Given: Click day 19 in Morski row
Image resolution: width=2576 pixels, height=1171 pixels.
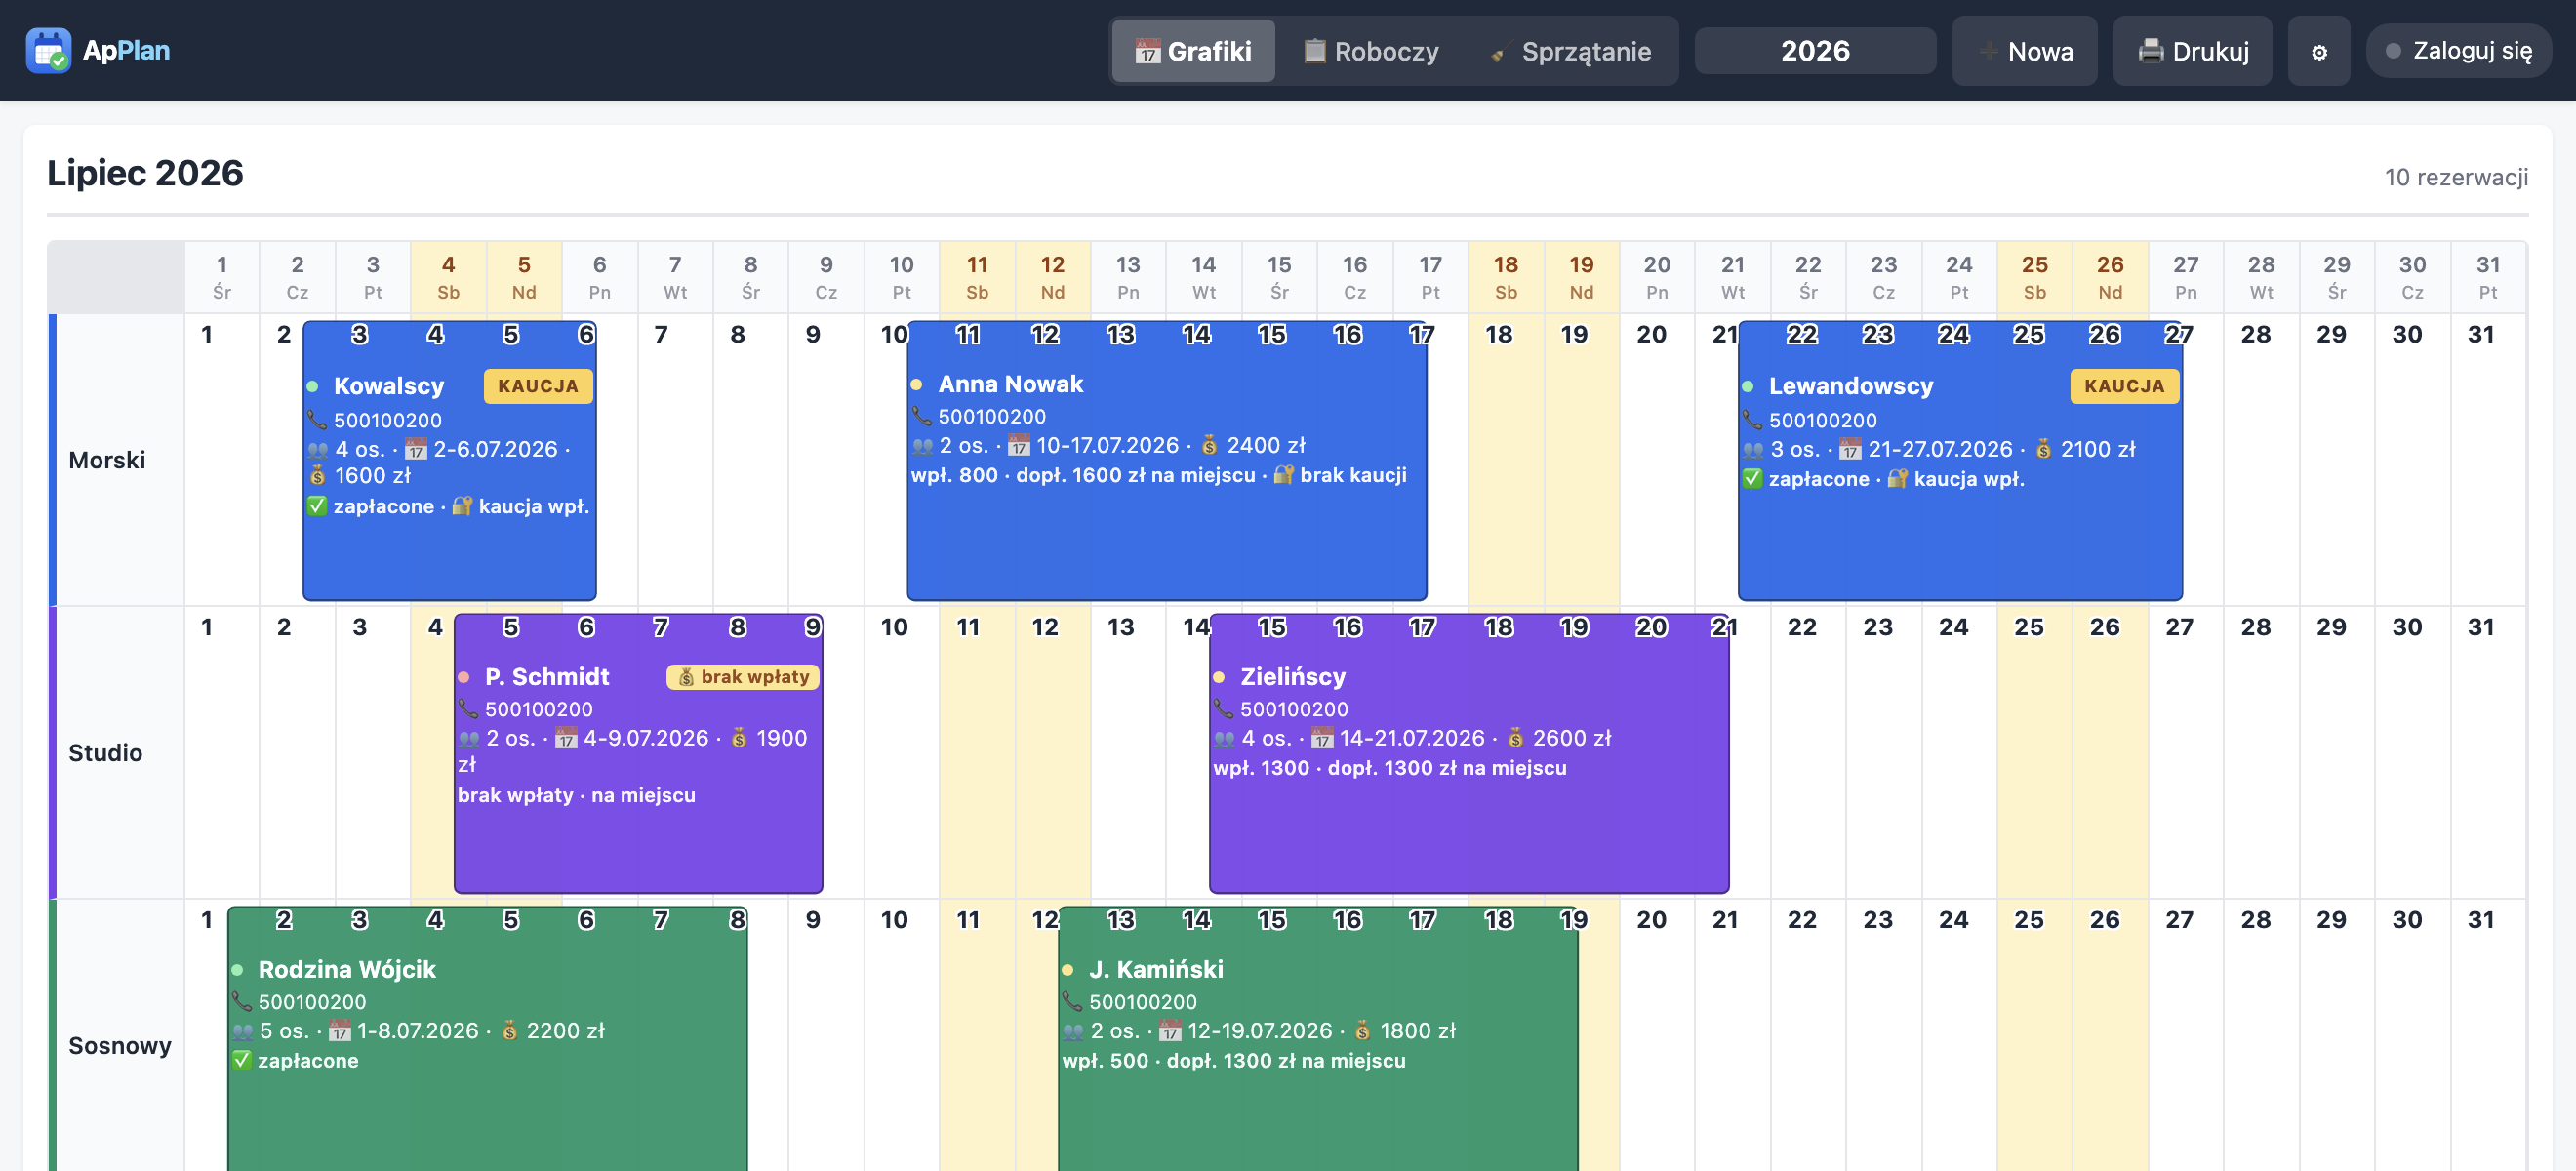Looking at the screenshot, I should [x=1581, y=460].
